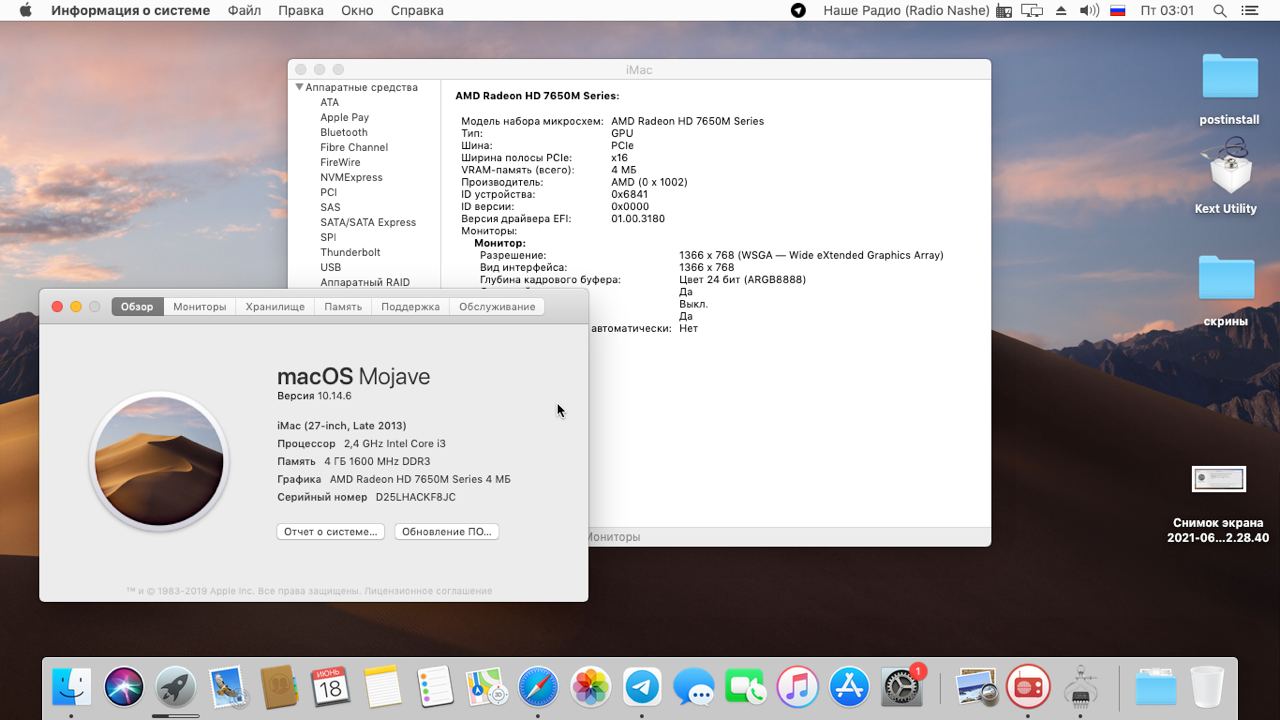Open postinstall folder on desktop
This screenshot has width=1280, height=720.
(1230, 77)
